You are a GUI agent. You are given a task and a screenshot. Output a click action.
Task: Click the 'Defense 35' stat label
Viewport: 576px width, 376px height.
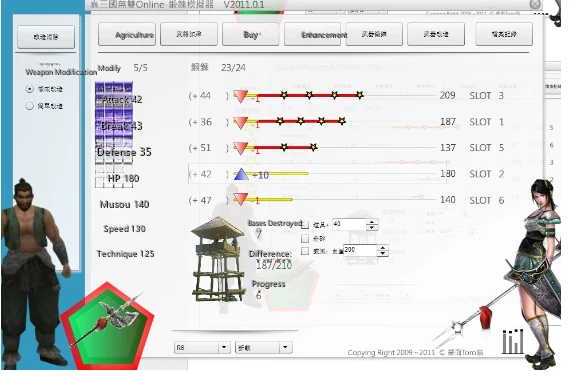(x=124, y=152)
